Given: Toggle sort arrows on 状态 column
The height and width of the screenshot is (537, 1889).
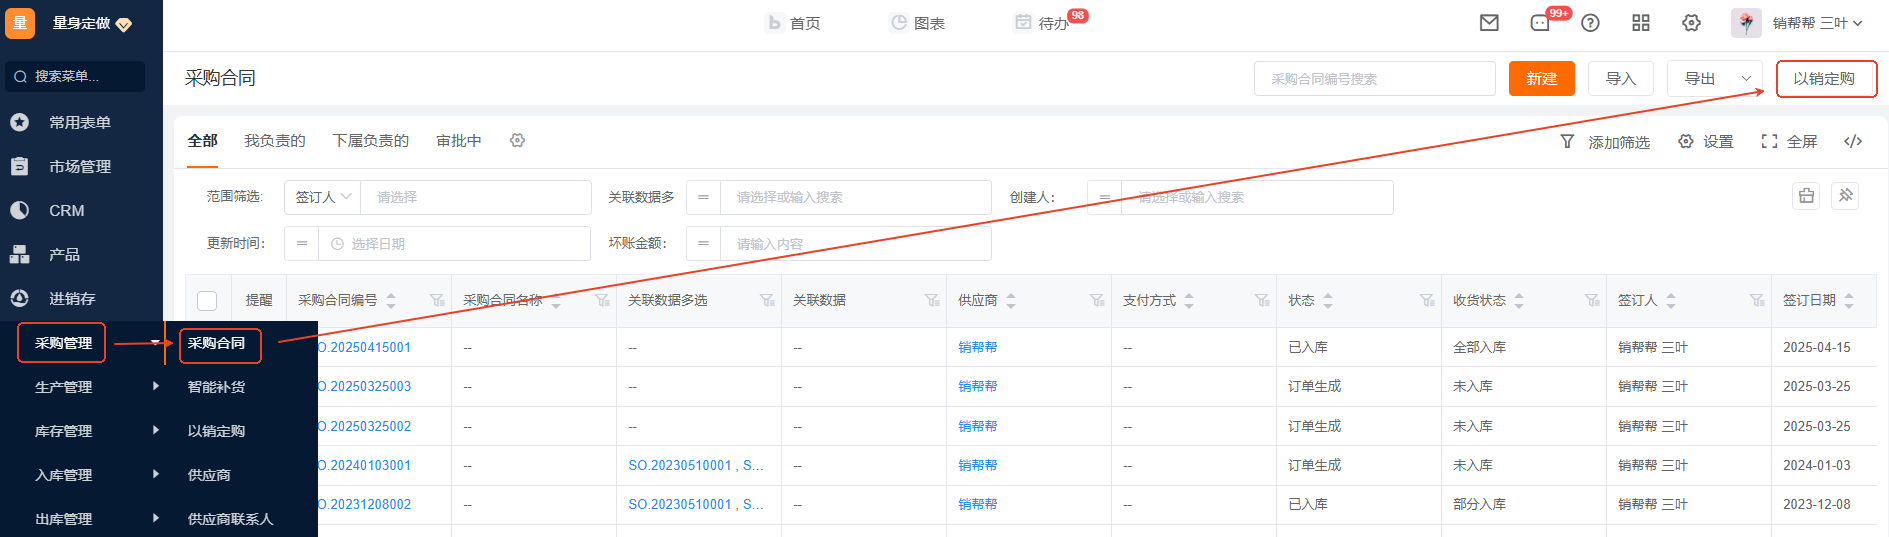Looking at the screenshot, I should (1328, 300).
